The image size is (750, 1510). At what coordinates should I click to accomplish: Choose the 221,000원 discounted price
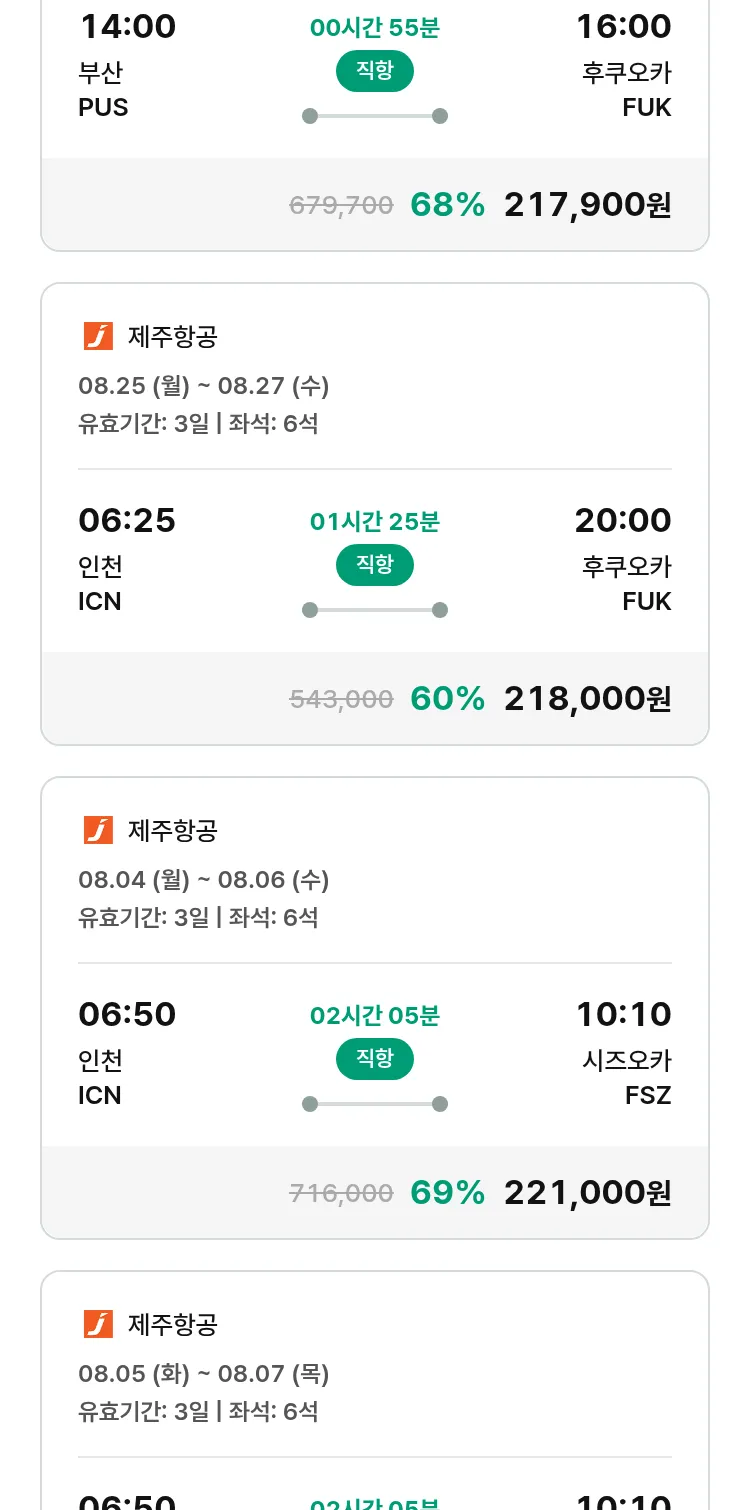click(x=587, y=1193)
